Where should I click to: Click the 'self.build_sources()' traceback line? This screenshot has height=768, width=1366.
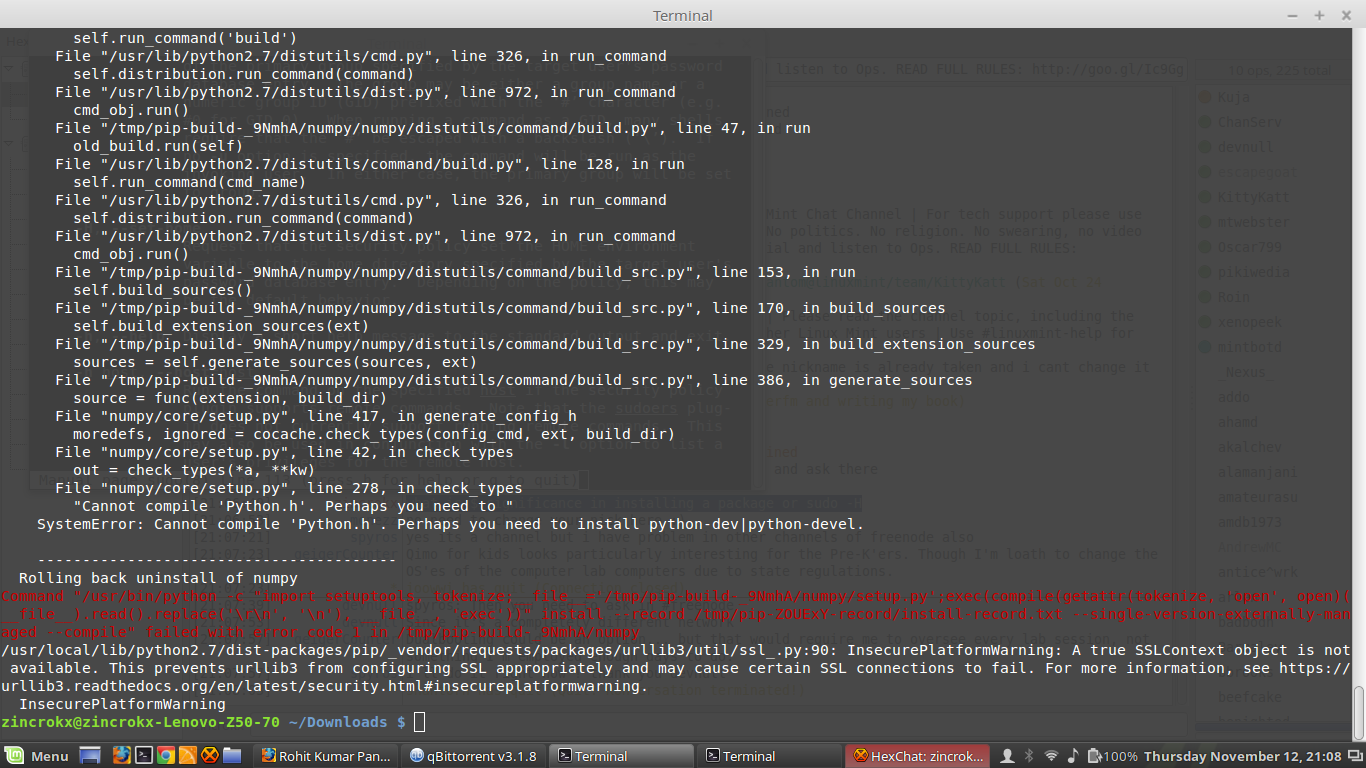click(x=162, y=290)
